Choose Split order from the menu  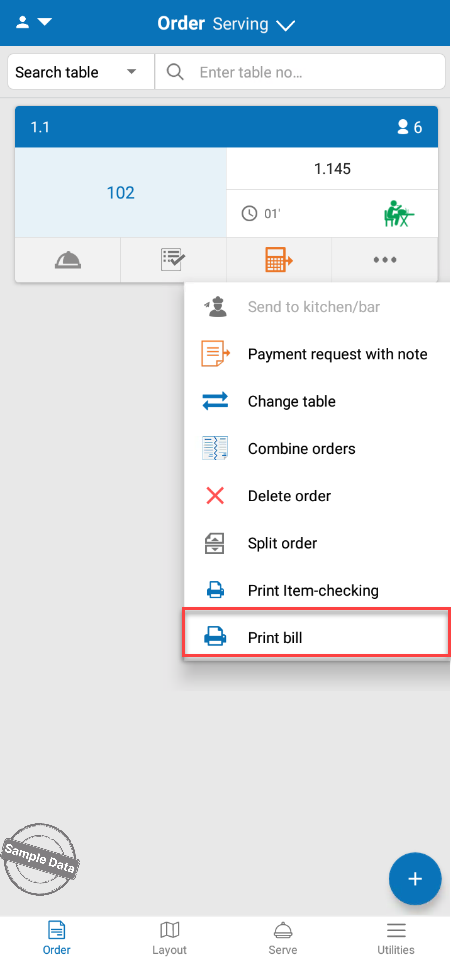pyautogui.click(x=317, y=543)
